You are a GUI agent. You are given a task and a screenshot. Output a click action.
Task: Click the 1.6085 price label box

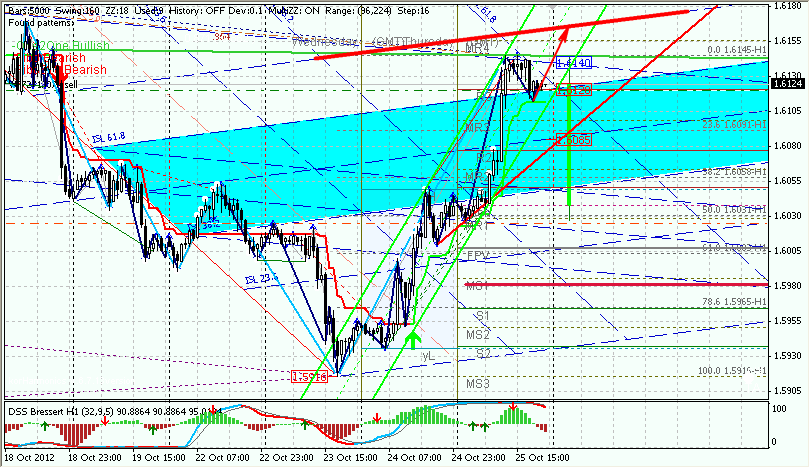tap(574, 140)
